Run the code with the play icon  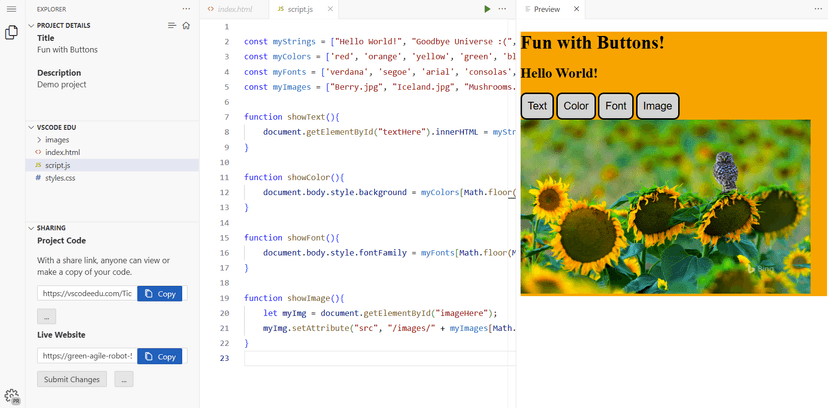(x=487, y=9)
